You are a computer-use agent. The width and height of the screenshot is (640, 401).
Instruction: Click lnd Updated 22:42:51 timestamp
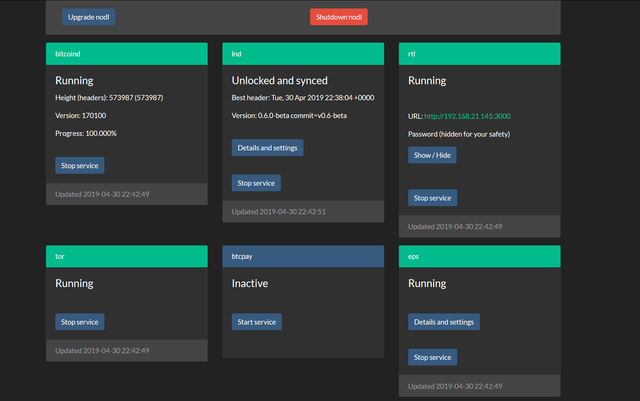[278, 212]
